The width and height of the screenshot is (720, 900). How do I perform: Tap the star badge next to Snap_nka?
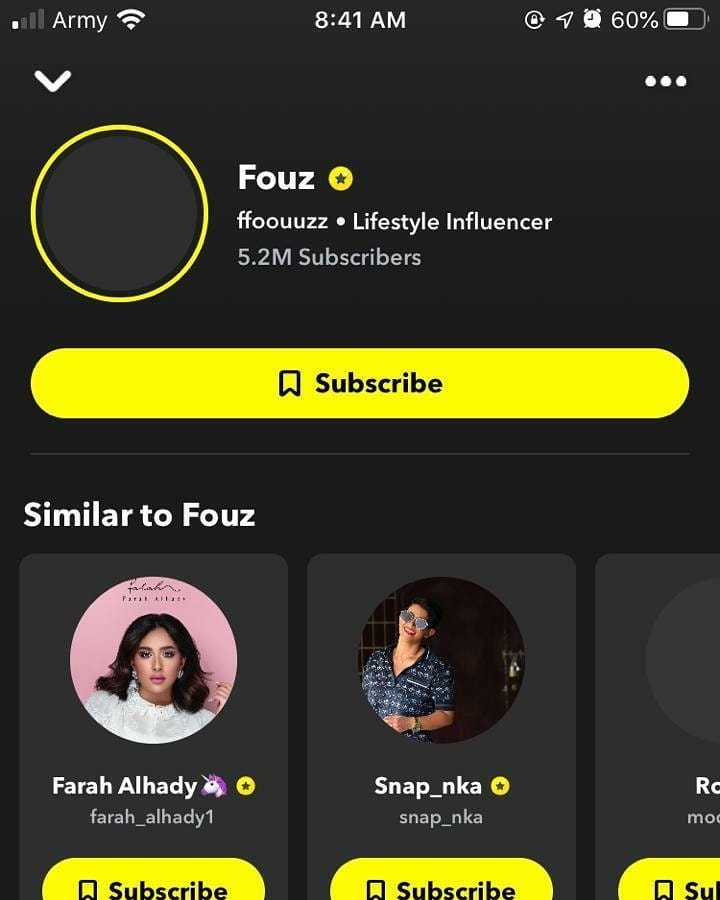point(500,786)
